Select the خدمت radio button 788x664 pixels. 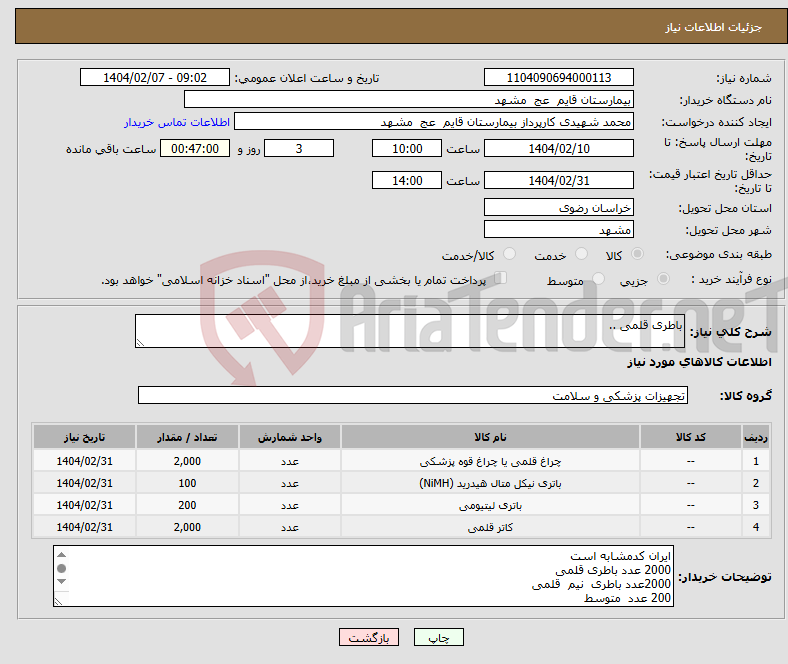581,254
